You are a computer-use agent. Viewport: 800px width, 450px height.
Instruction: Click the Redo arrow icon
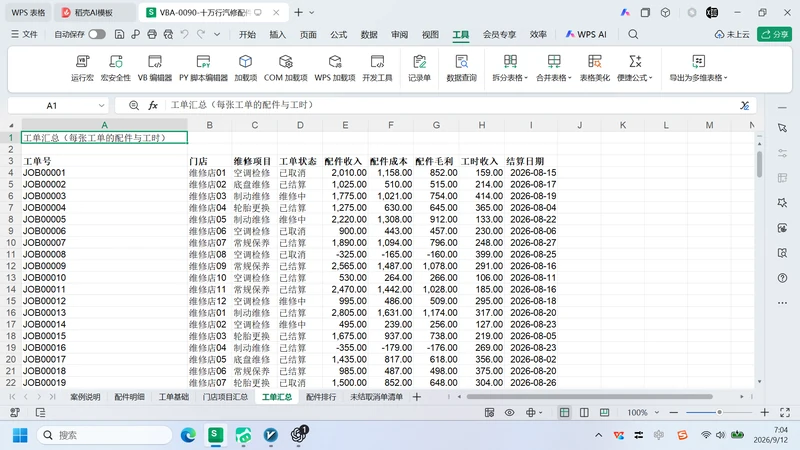point(201,34)
